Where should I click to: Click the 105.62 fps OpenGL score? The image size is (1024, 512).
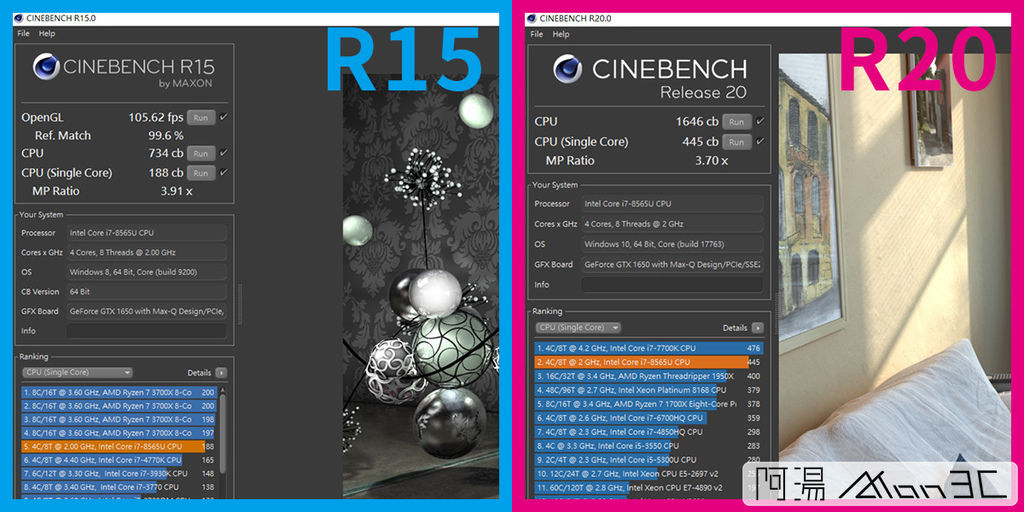pyautogui.click(x=155, y=118)
